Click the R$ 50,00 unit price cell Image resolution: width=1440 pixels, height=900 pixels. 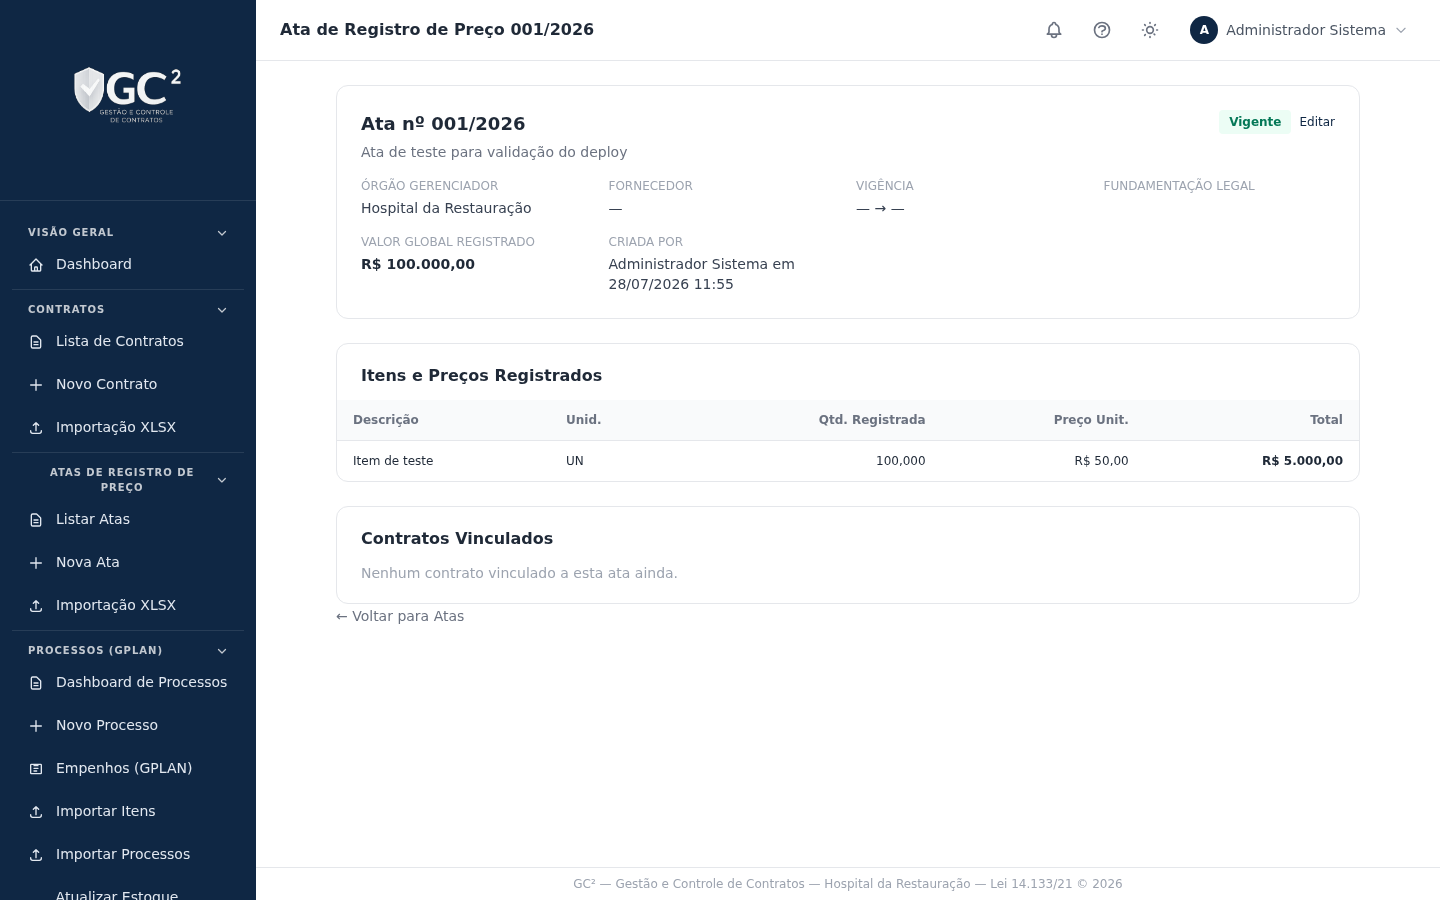coord(1101,461)
